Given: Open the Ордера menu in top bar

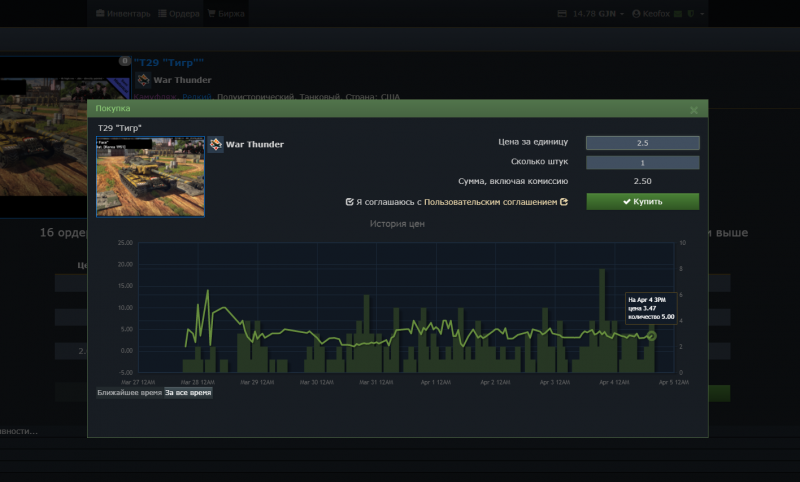Looking at the screenshot, I should click(x=179, y=14).
